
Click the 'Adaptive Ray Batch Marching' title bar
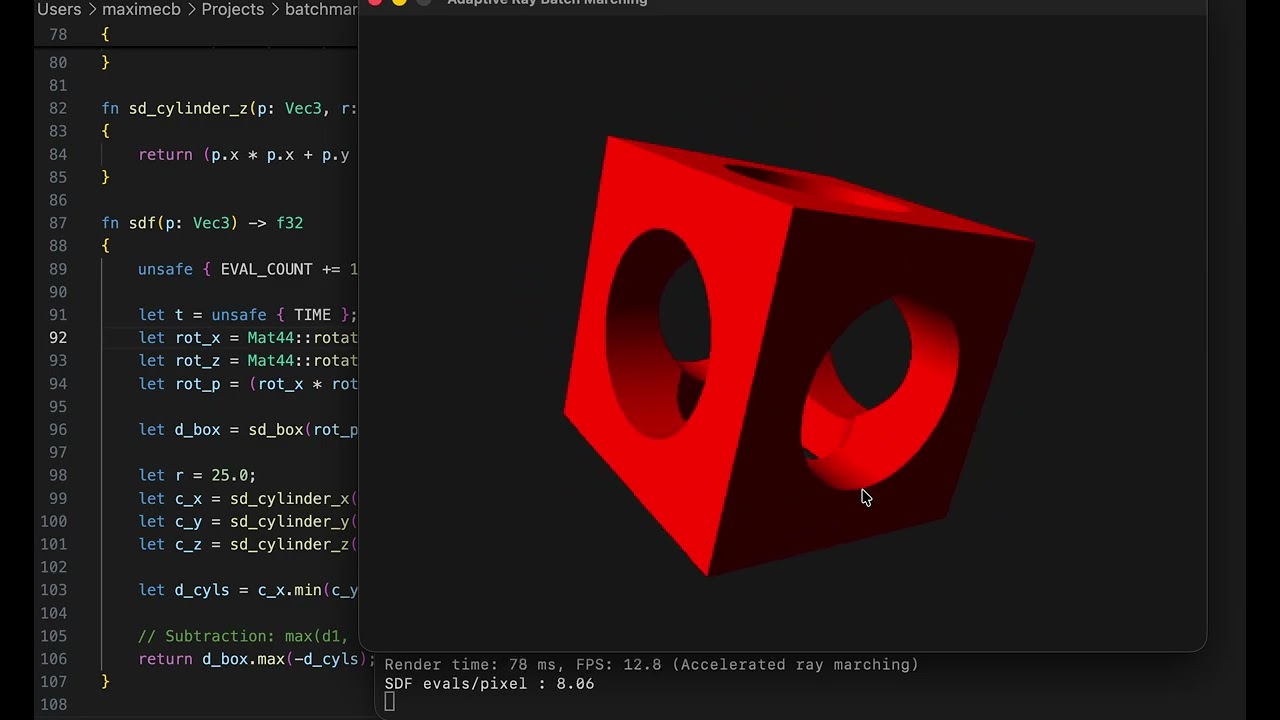pos(547,3)
